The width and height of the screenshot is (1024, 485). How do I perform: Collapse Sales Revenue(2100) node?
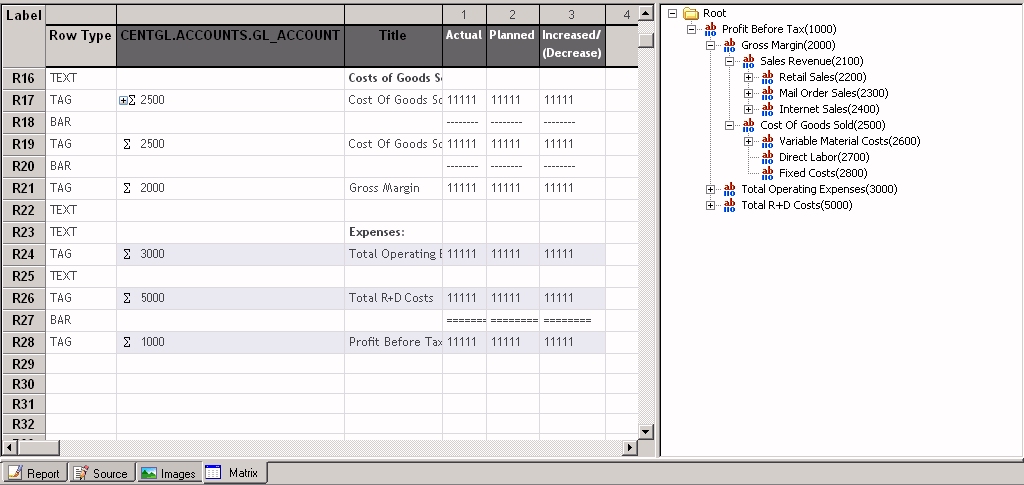pyautogui.click(x=729, y=61)
